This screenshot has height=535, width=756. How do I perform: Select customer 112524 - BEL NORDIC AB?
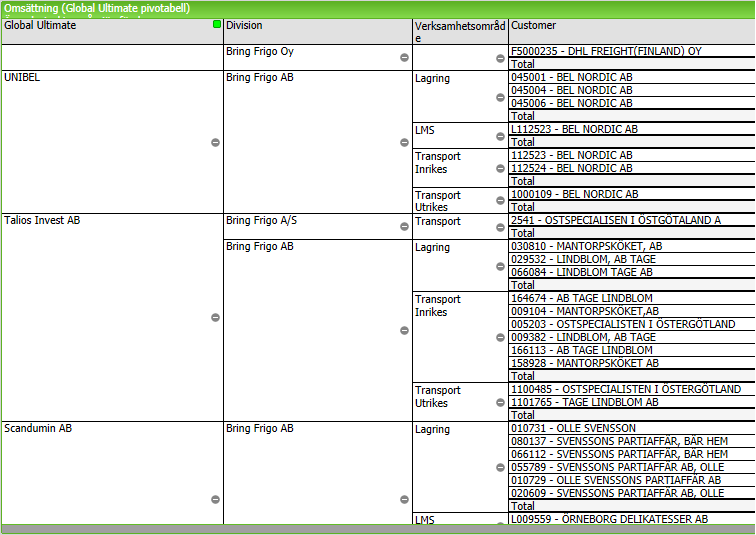[x=632, y=168]
